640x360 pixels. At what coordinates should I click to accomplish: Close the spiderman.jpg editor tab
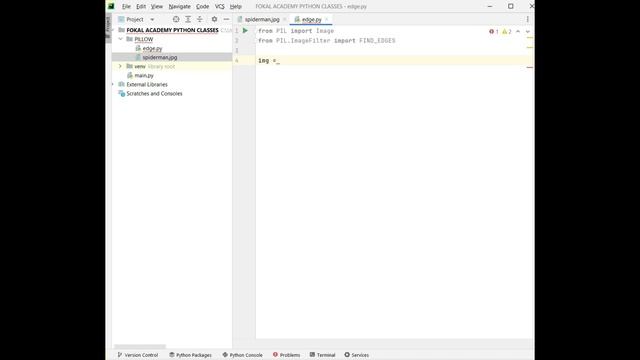284,19
